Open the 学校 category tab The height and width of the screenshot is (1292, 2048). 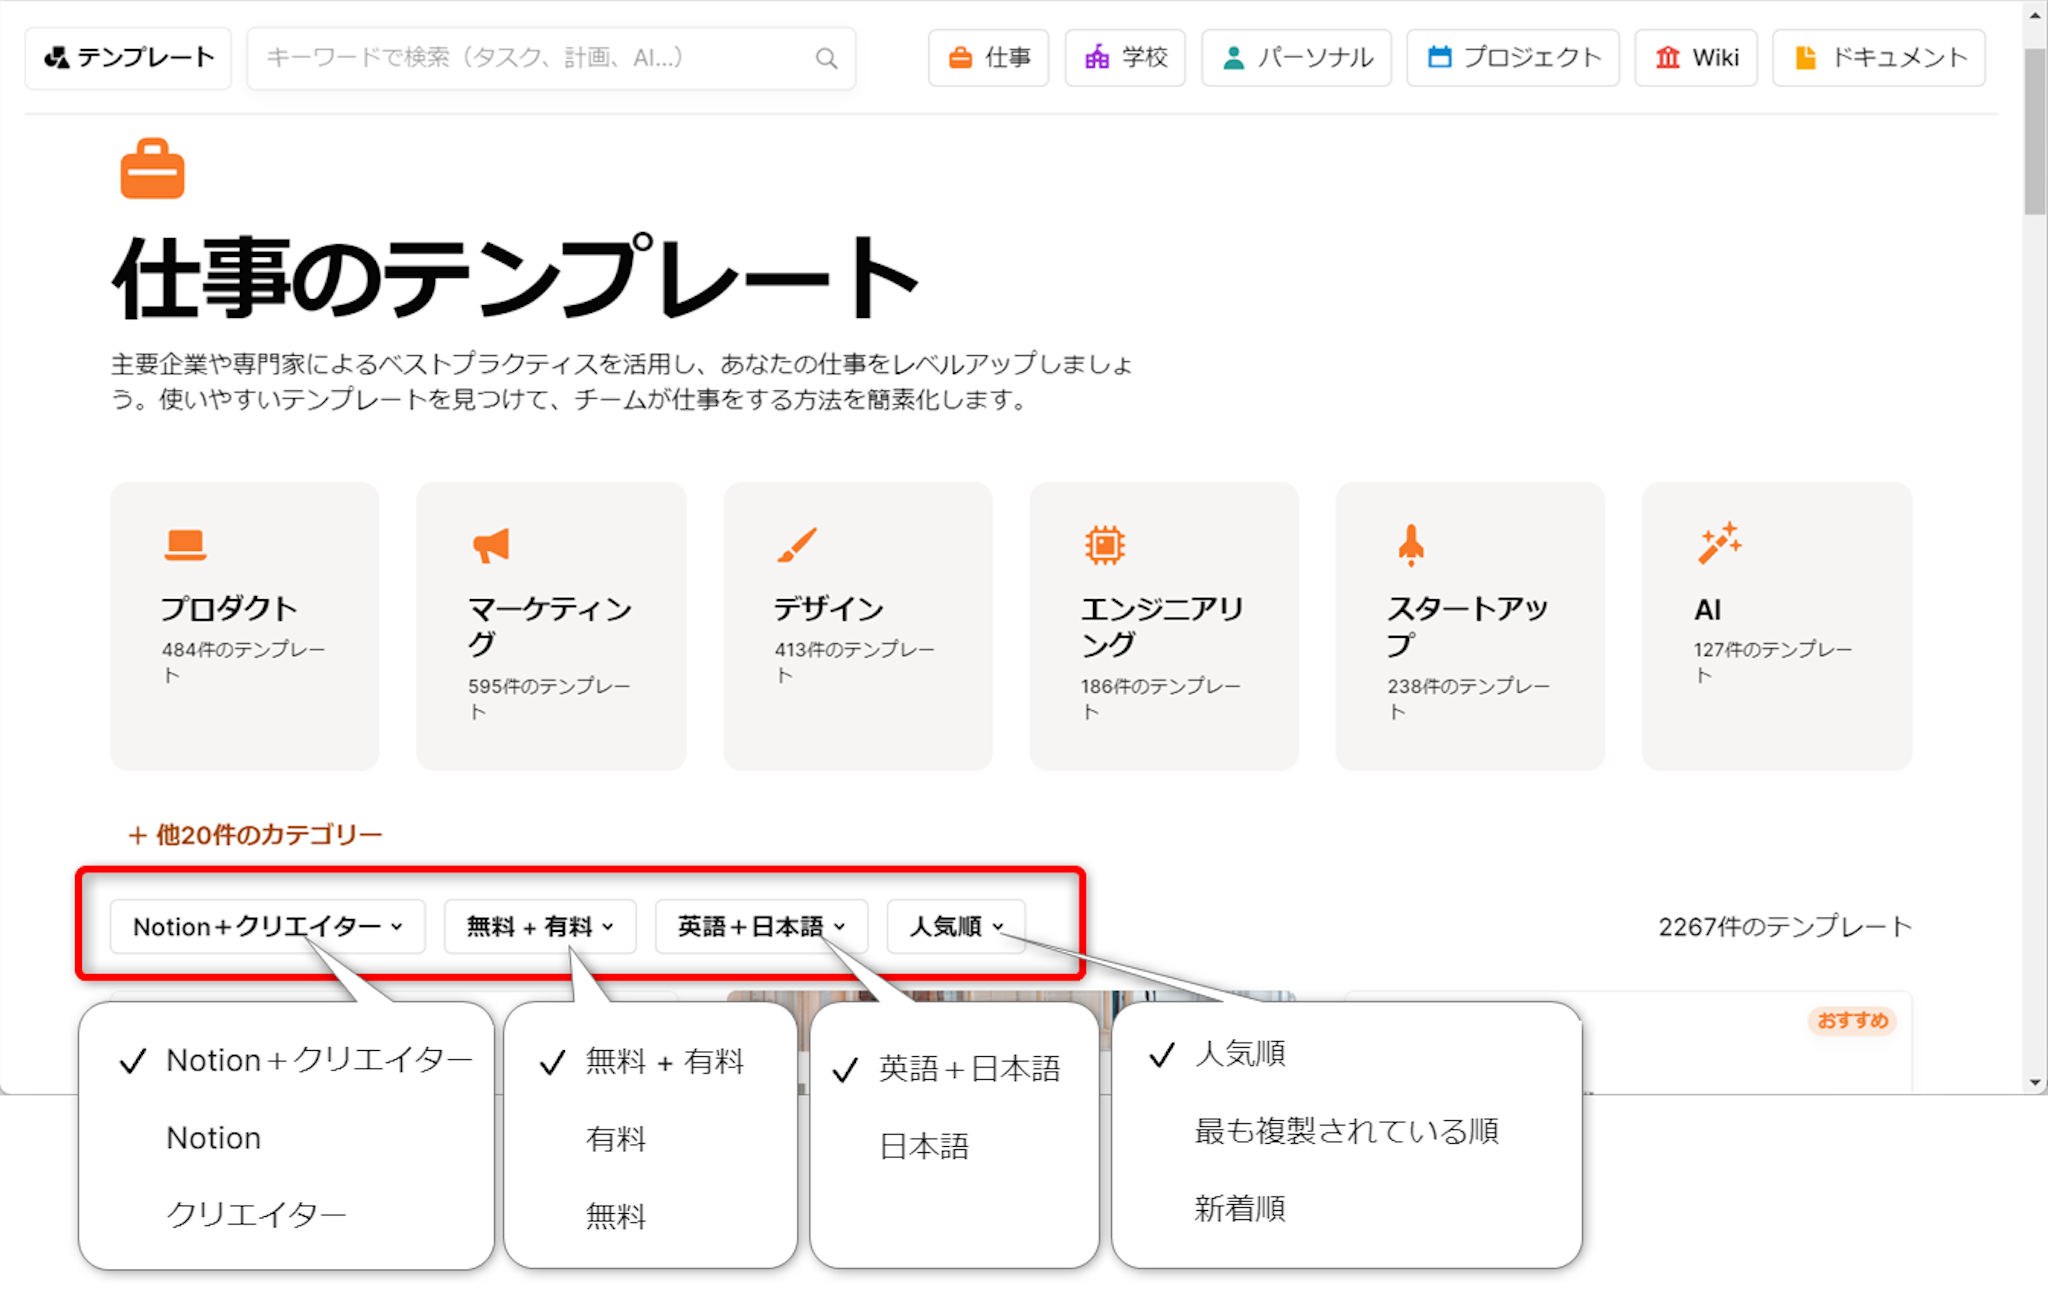click(1125, 58)
